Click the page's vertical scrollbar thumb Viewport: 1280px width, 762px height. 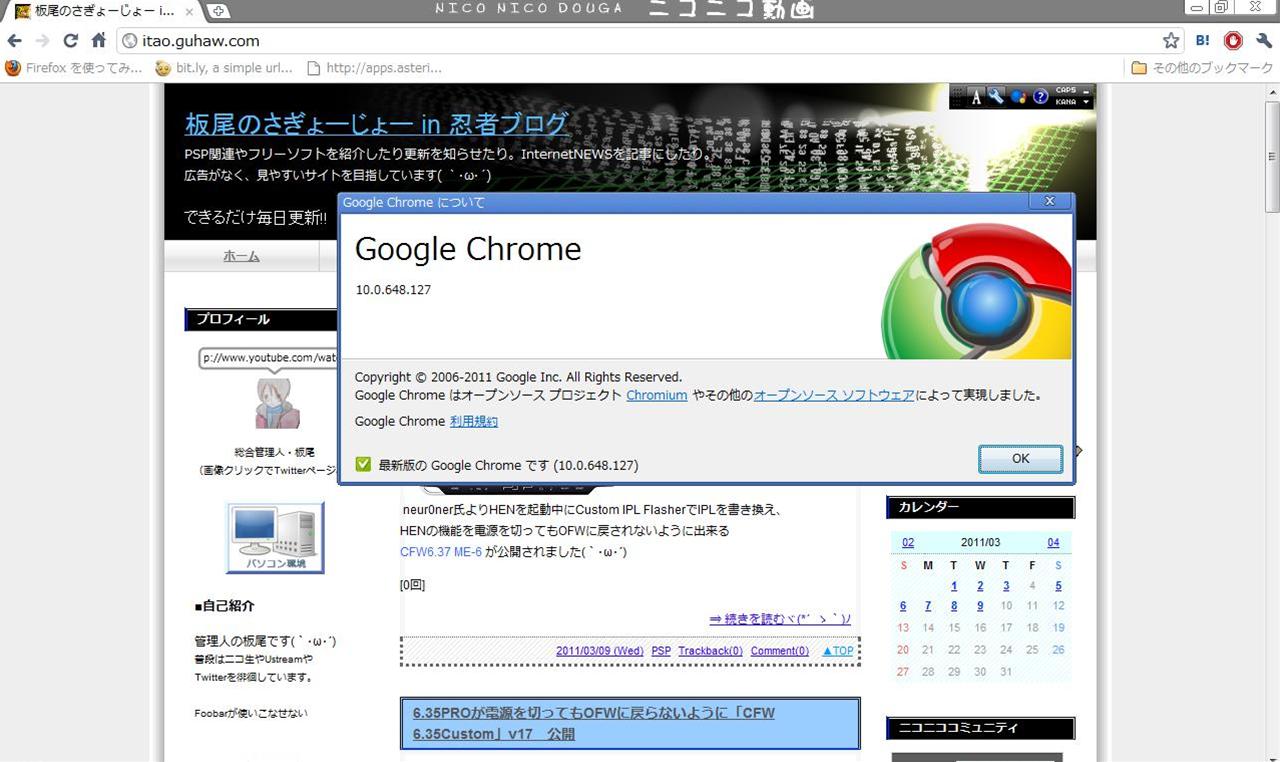tap(1272, 155)
